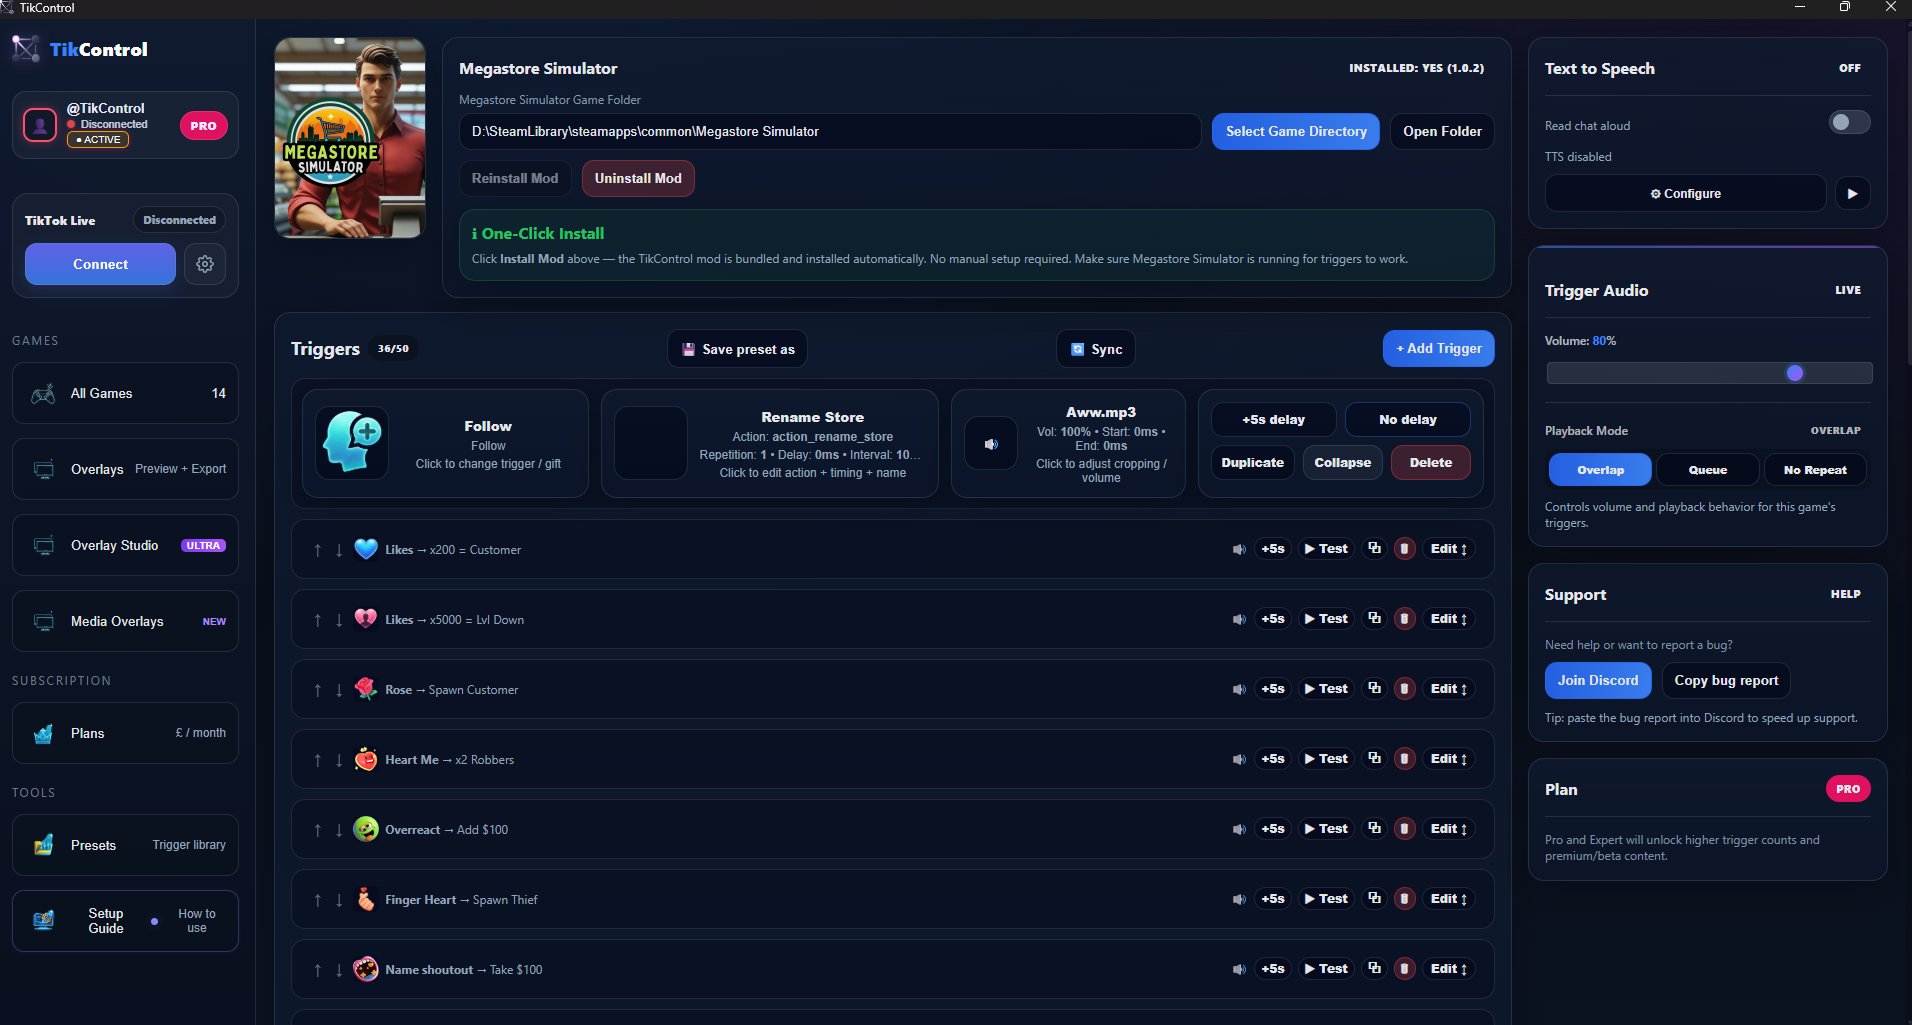The image size is (1912, 1025).
Task: Expand Edit for Finger Heart Spawn Thief
Action: pos(1448,899)
